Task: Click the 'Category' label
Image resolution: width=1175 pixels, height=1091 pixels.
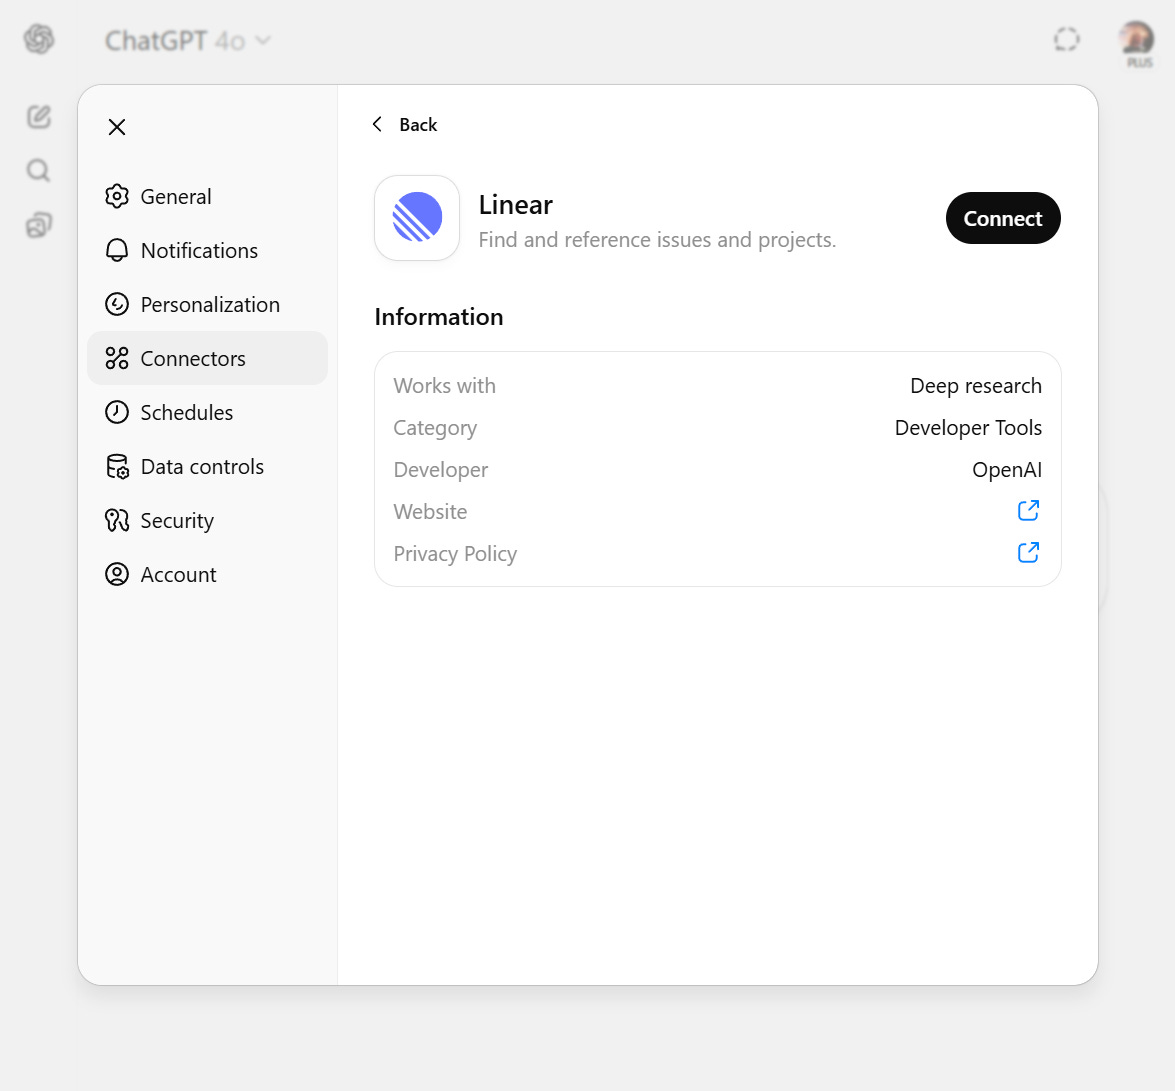Action: [435, 428]
